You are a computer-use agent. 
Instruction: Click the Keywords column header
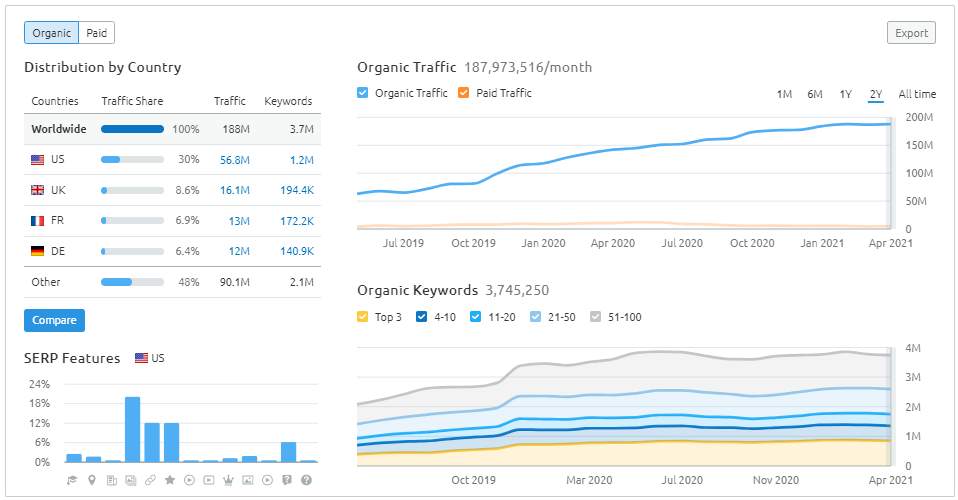[x=288, y=101]
